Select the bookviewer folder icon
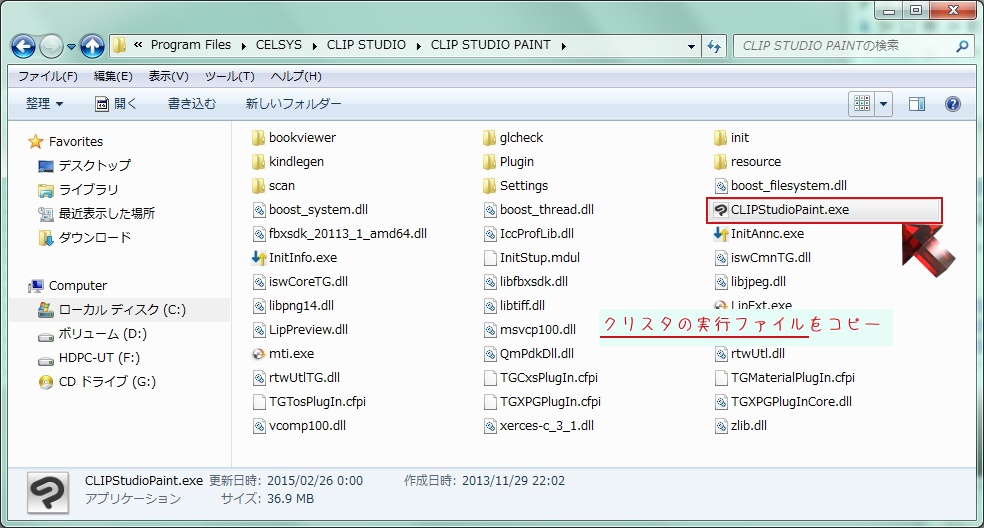Screen dimensions: 984x528 (259, 137)
